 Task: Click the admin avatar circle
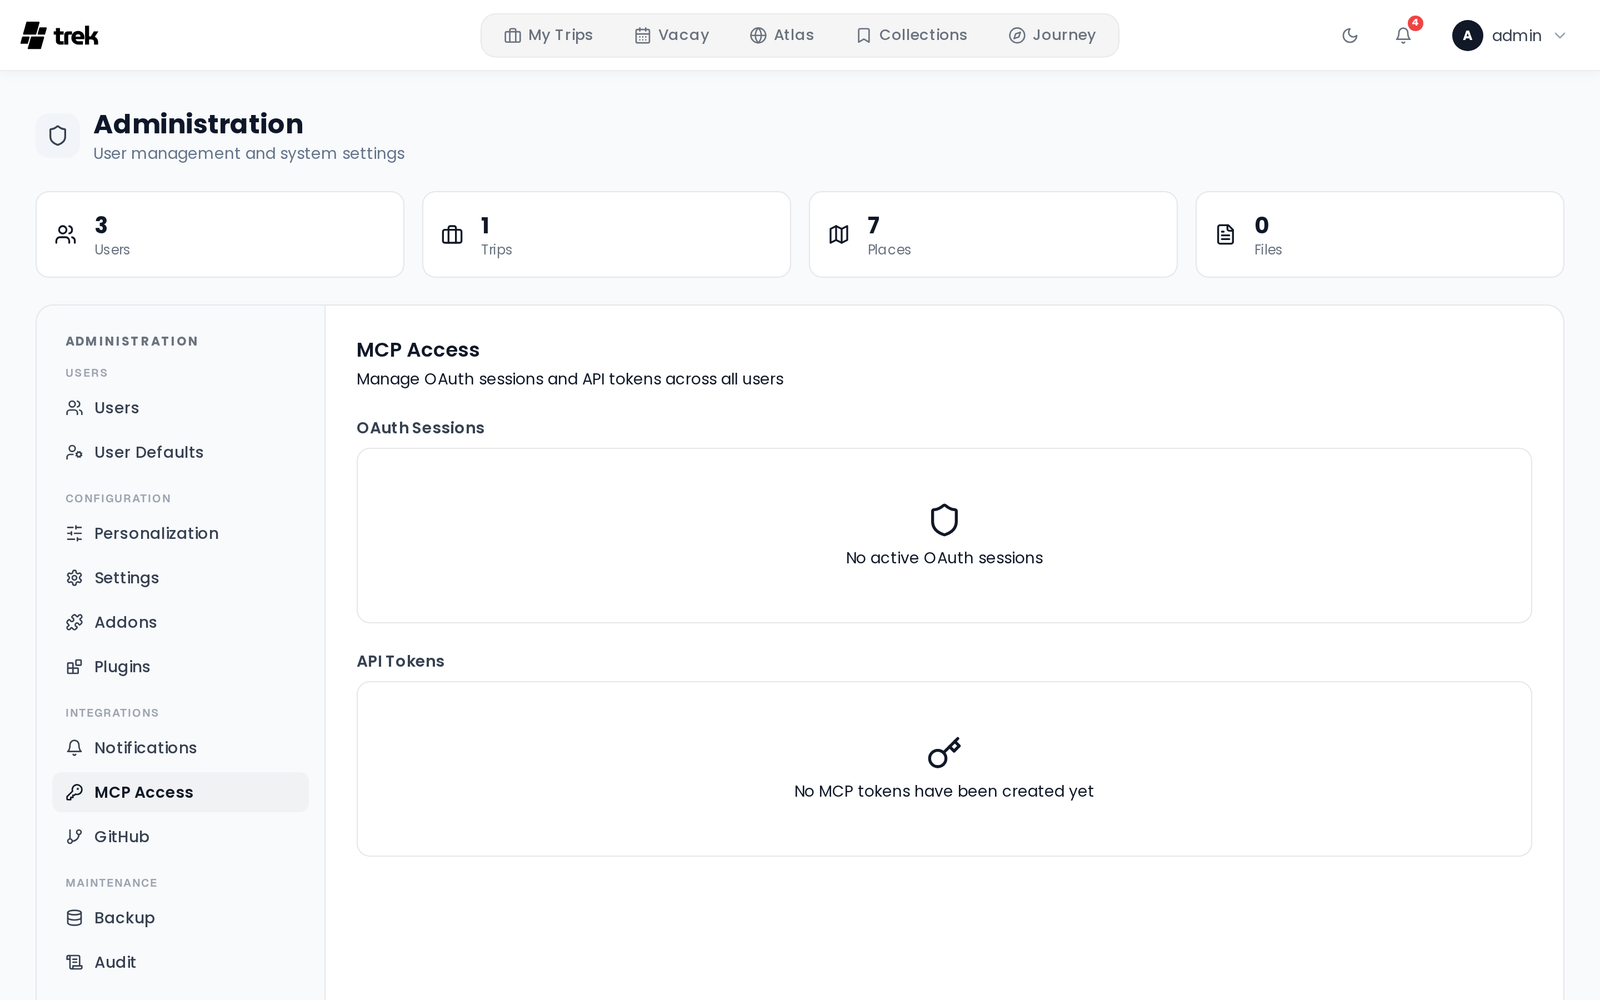(x=1467, y=36)
